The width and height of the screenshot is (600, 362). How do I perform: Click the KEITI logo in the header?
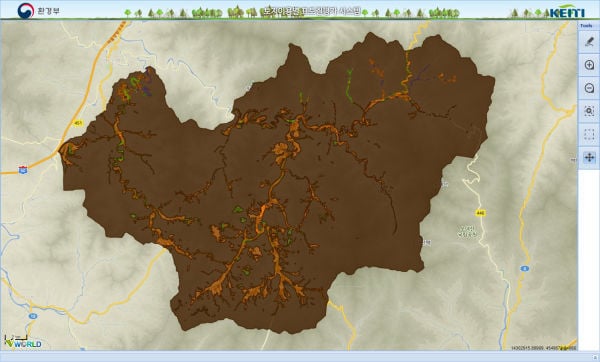click(x=567, y=11)
